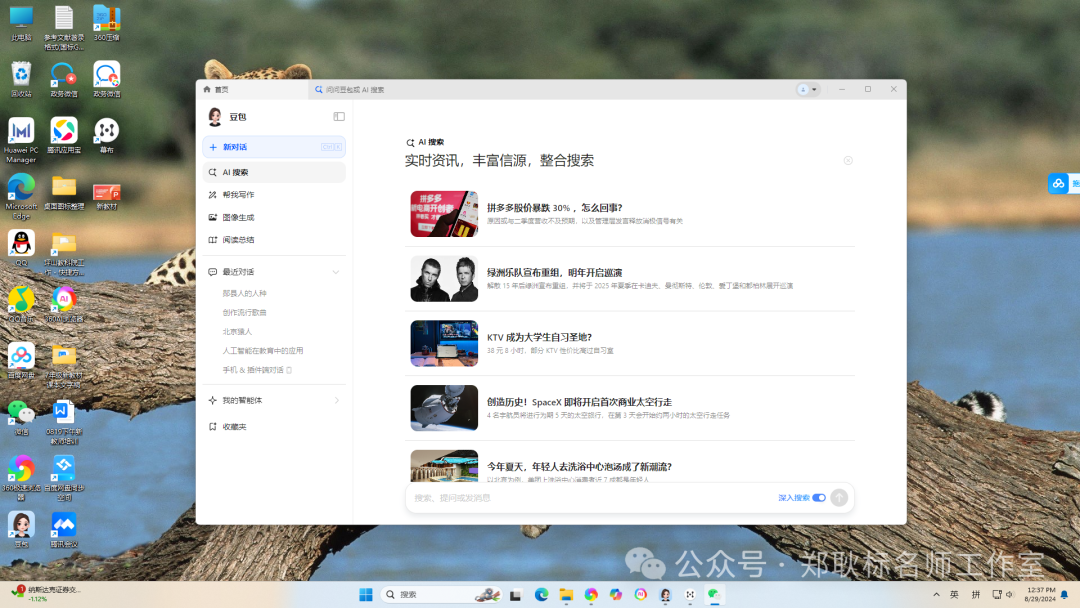Click the SpaceX capsule thumbnail
This screenshot has width=1080, height=608.
[444, 408]
